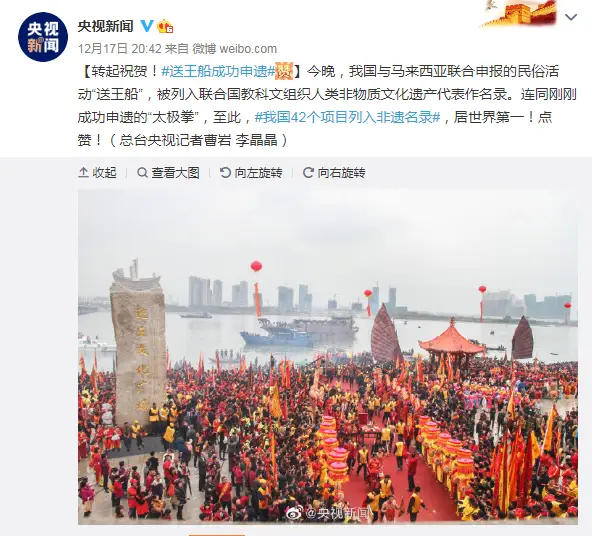Open hashtag #我国42个项目列入非遗名录#
The width and height of the screenshot is (592, 536).
tap(348, 117)
